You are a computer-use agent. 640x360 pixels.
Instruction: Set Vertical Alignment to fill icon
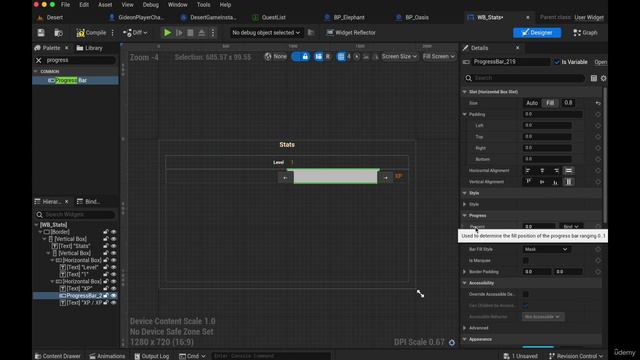pos(569,182)
